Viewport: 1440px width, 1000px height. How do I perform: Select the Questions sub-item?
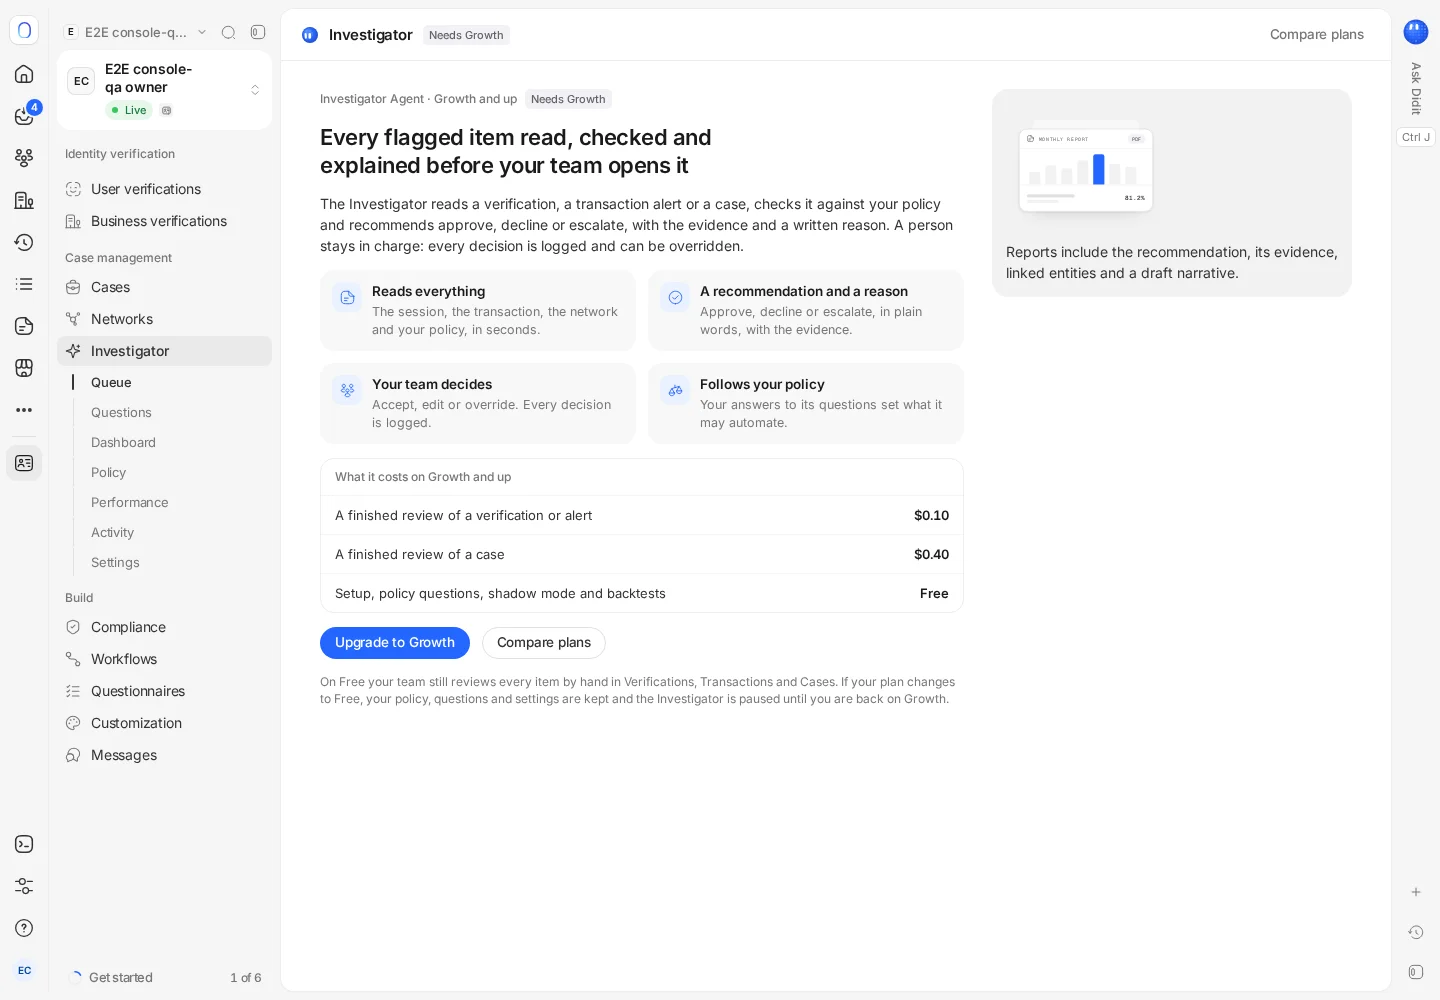(x=121, y=412)
